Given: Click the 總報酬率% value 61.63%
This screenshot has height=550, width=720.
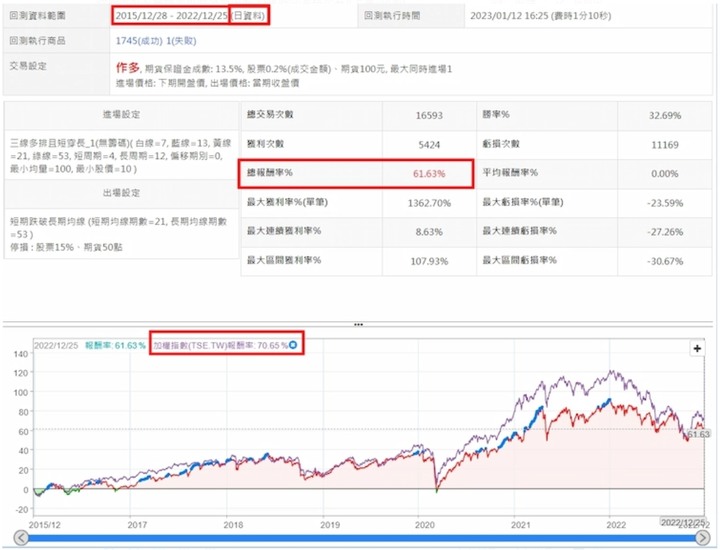Looking at the screenshot, I should coord(429,174).
